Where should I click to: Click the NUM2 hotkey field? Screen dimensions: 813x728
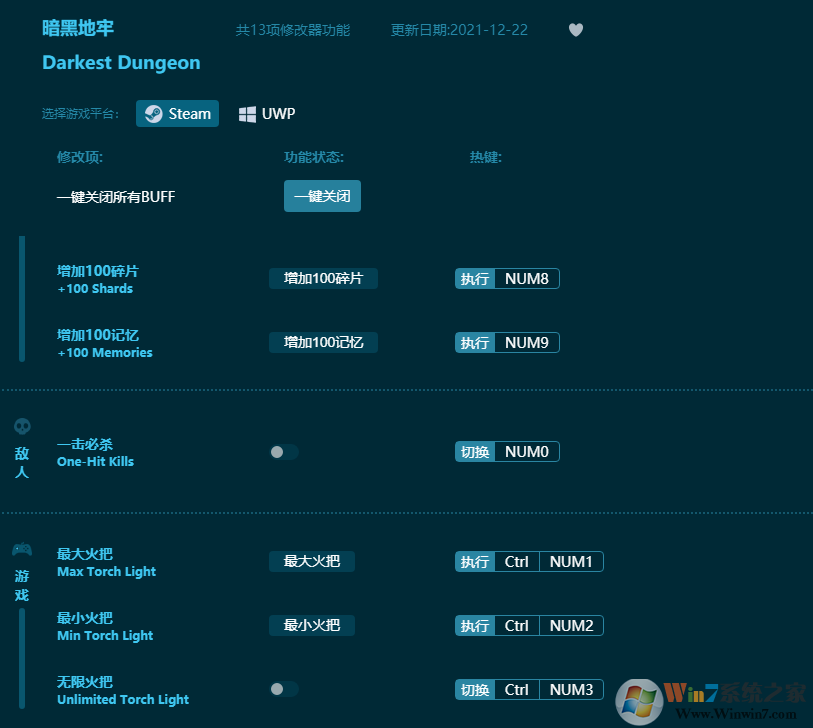(x=571, y=625)
